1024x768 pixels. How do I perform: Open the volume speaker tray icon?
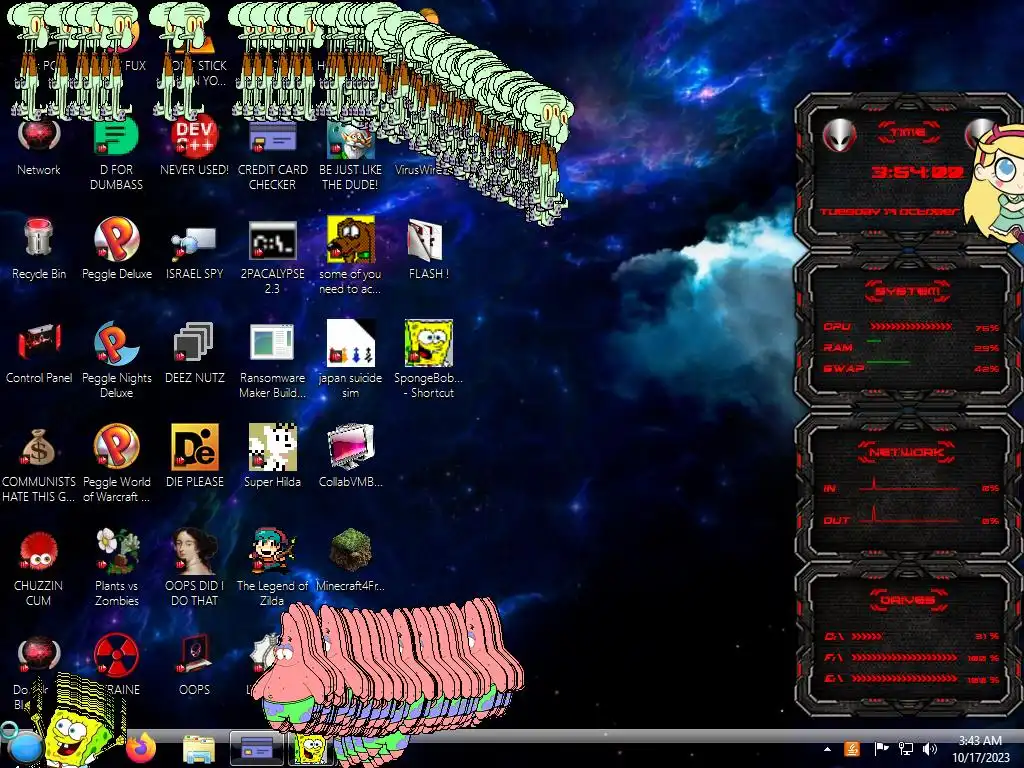tap(929, 749)
